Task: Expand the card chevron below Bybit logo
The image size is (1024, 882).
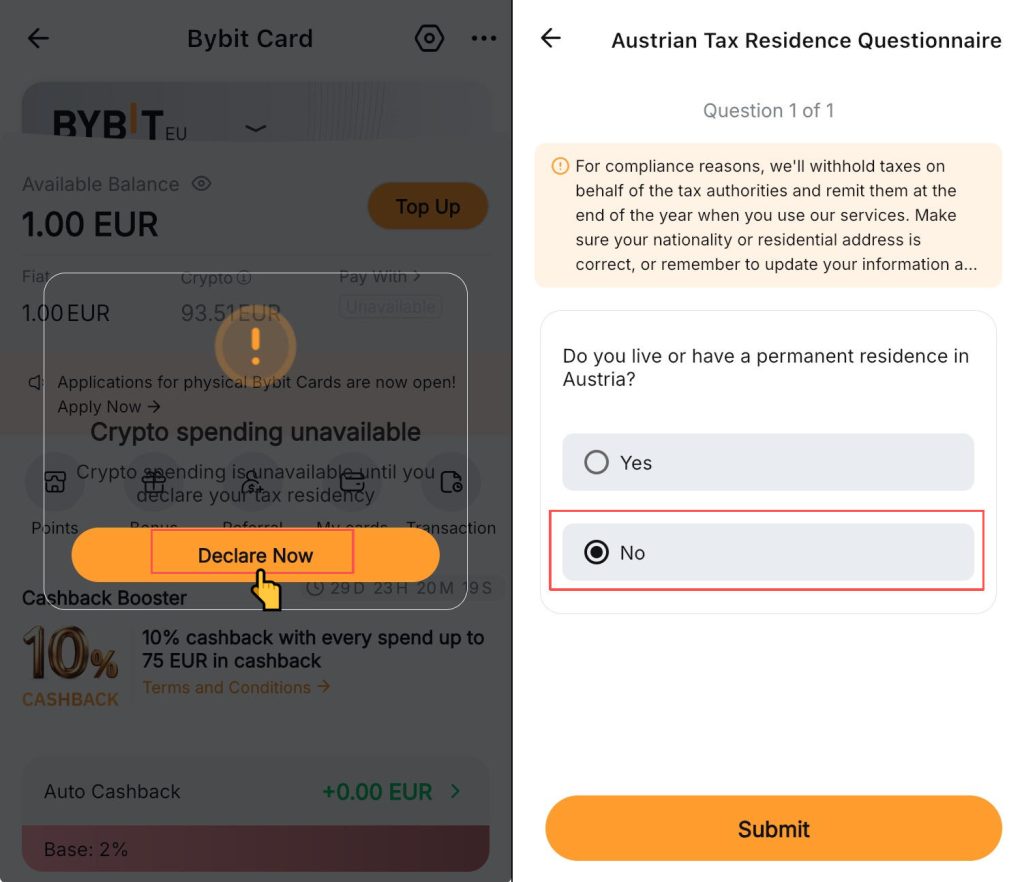Action: click(x=256, y=128)
